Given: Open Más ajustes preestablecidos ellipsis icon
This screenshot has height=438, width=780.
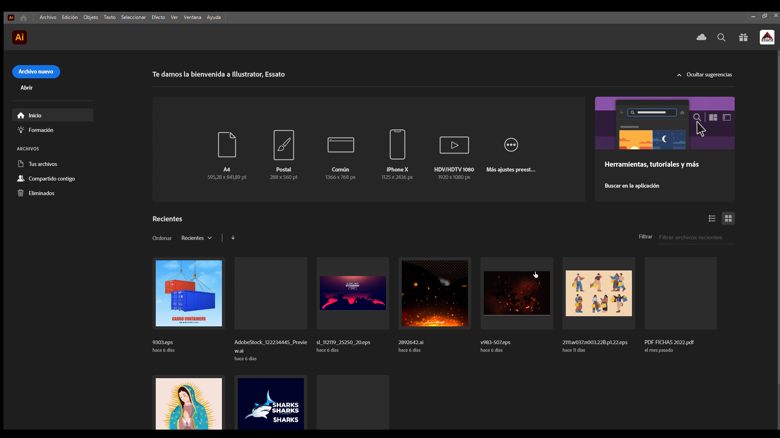Looking at the screenshot, I should pos(511,145).
